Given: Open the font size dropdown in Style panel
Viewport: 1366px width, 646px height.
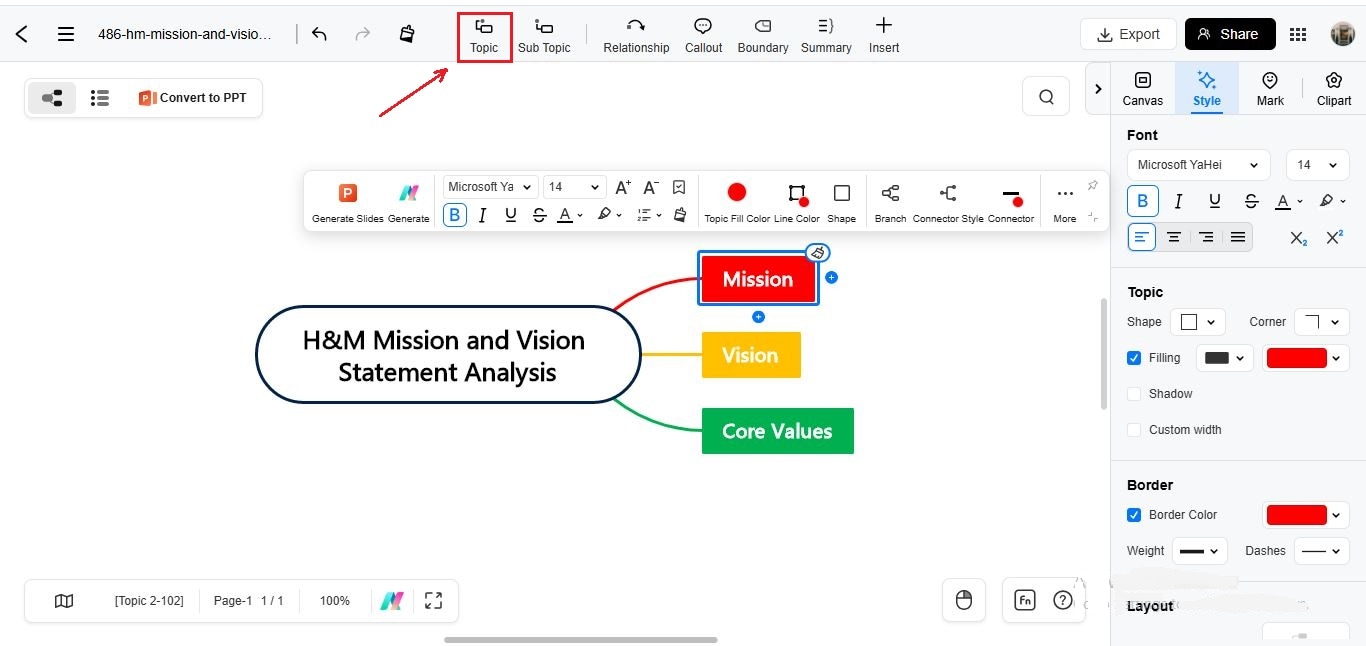Looking at the screenshot, I should (x=1318, y=165).
